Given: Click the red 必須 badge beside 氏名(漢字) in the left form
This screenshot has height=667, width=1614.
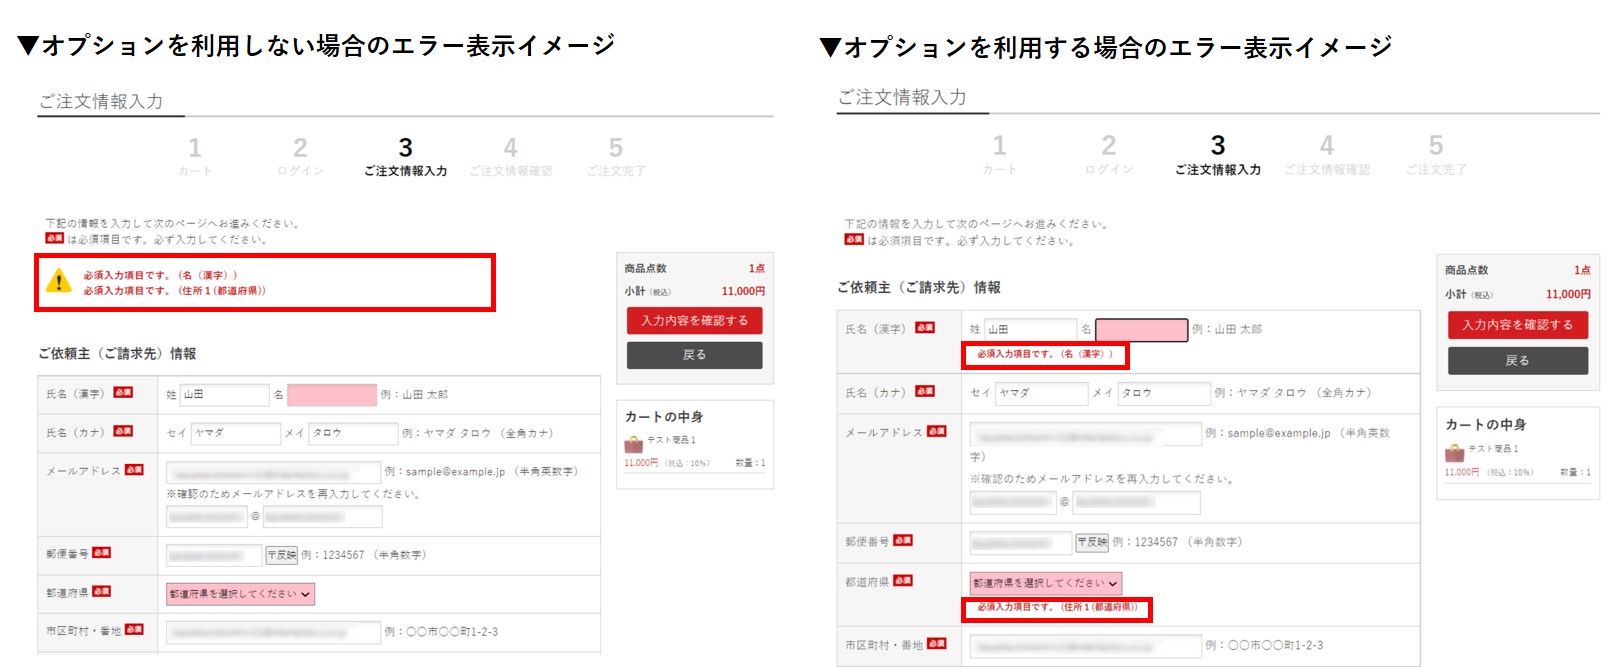Looking at the screenshot, I should point(123,393).
